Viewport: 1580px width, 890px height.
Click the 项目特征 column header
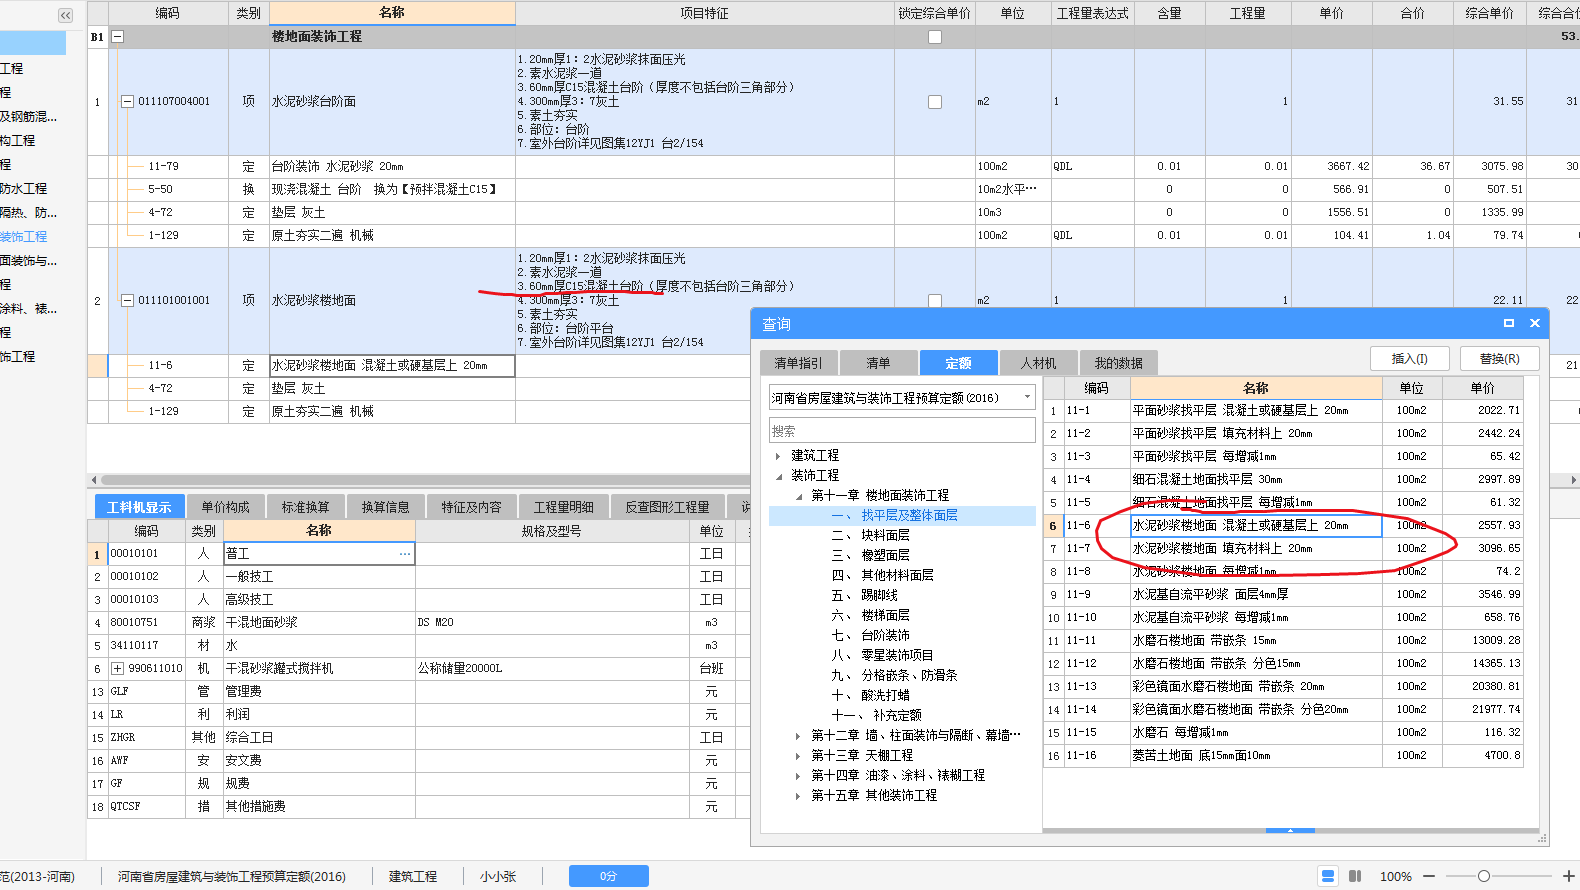pyautogui.click(x=704, y=13)
